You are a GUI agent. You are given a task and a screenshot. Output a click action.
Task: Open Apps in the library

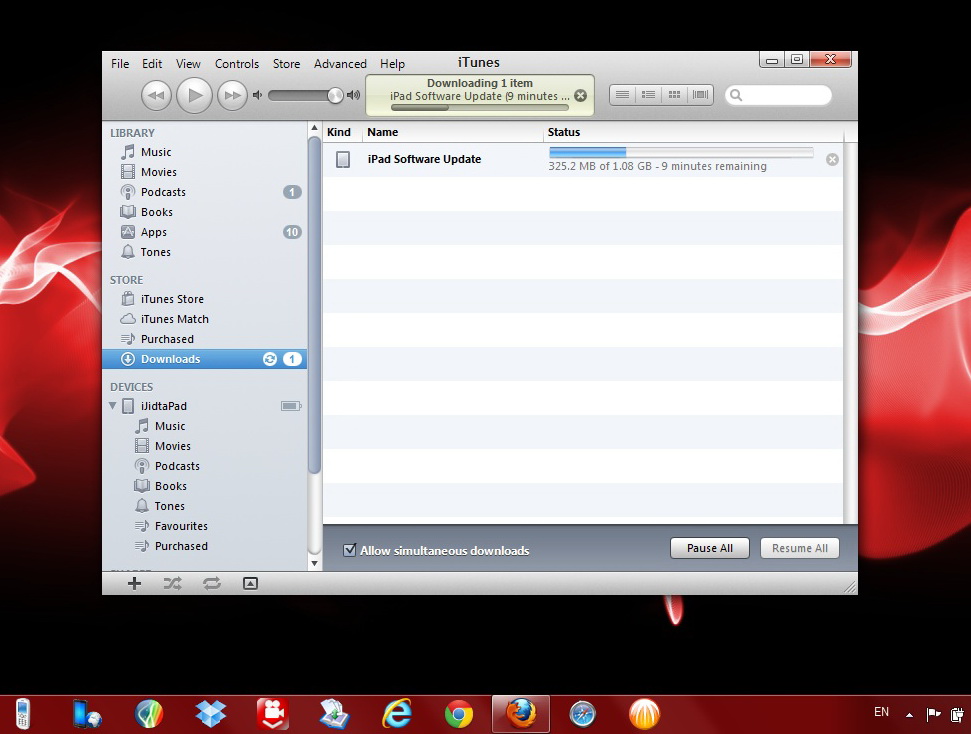click(x=204, y=232)
